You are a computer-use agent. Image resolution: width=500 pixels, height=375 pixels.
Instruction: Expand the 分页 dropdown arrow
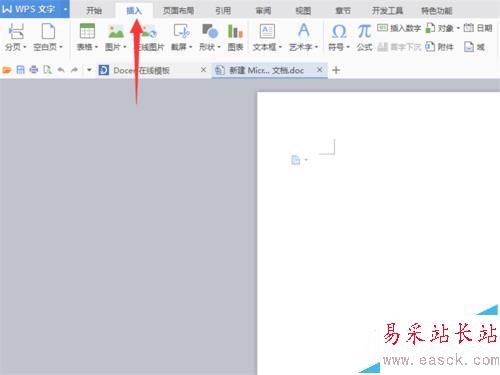(x=25, y=47)
